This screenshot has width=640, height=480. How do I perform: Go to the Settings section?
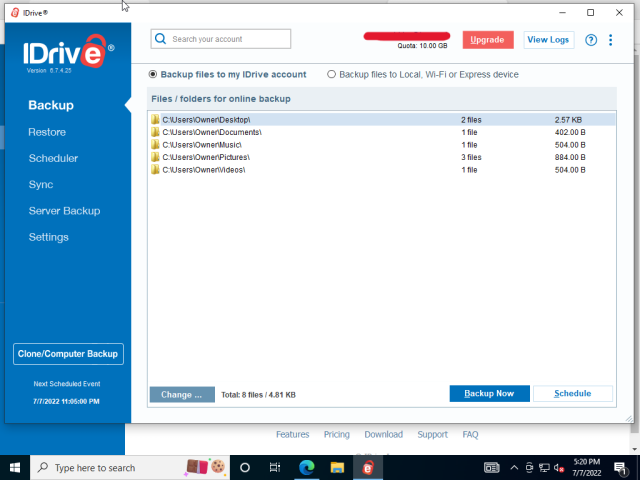pyautogui.click(x=48, y=237)
